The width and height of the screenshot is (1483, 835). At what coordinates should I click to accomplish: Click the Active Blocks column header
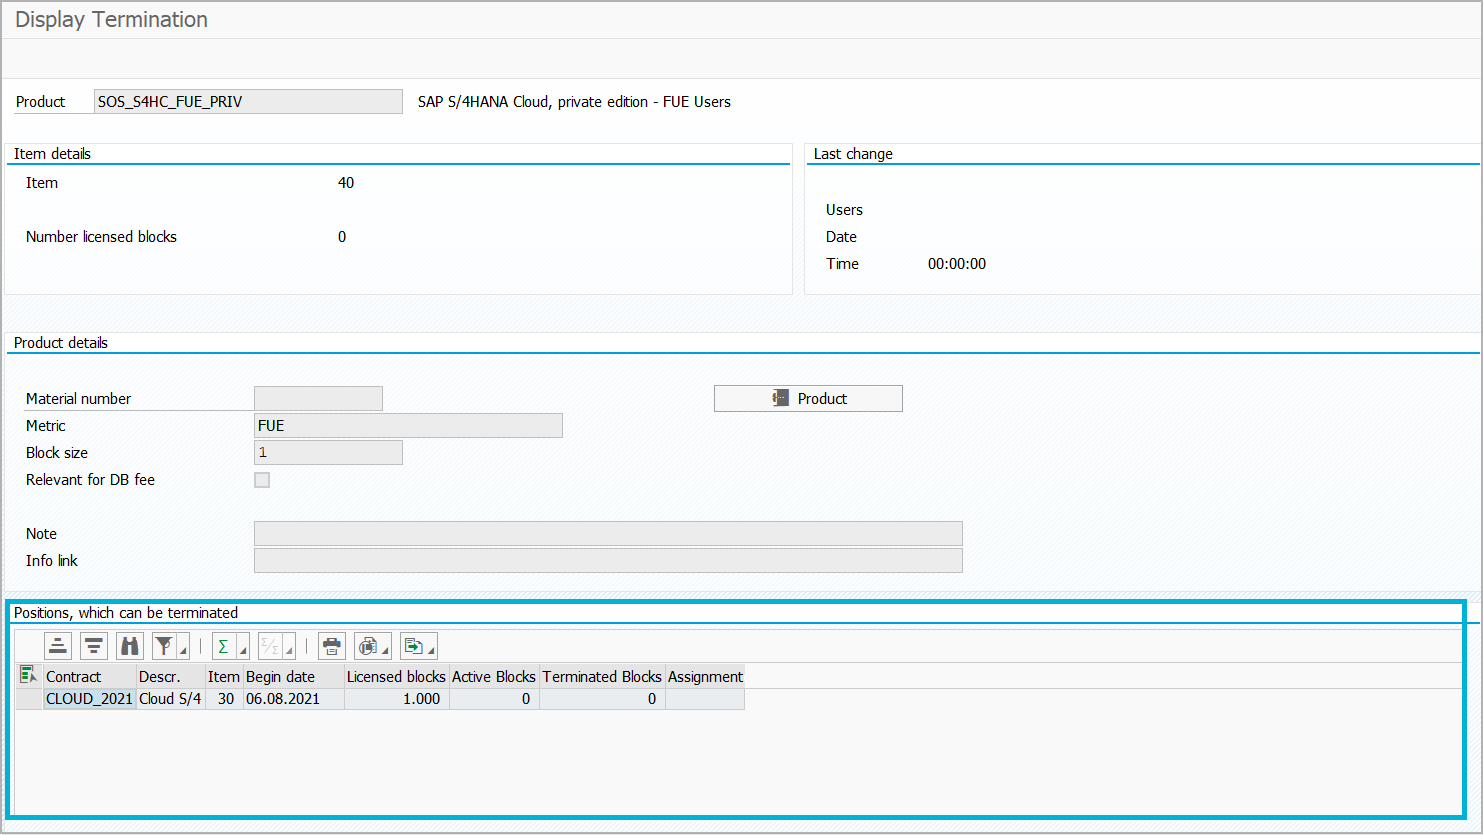click(494, 676)
